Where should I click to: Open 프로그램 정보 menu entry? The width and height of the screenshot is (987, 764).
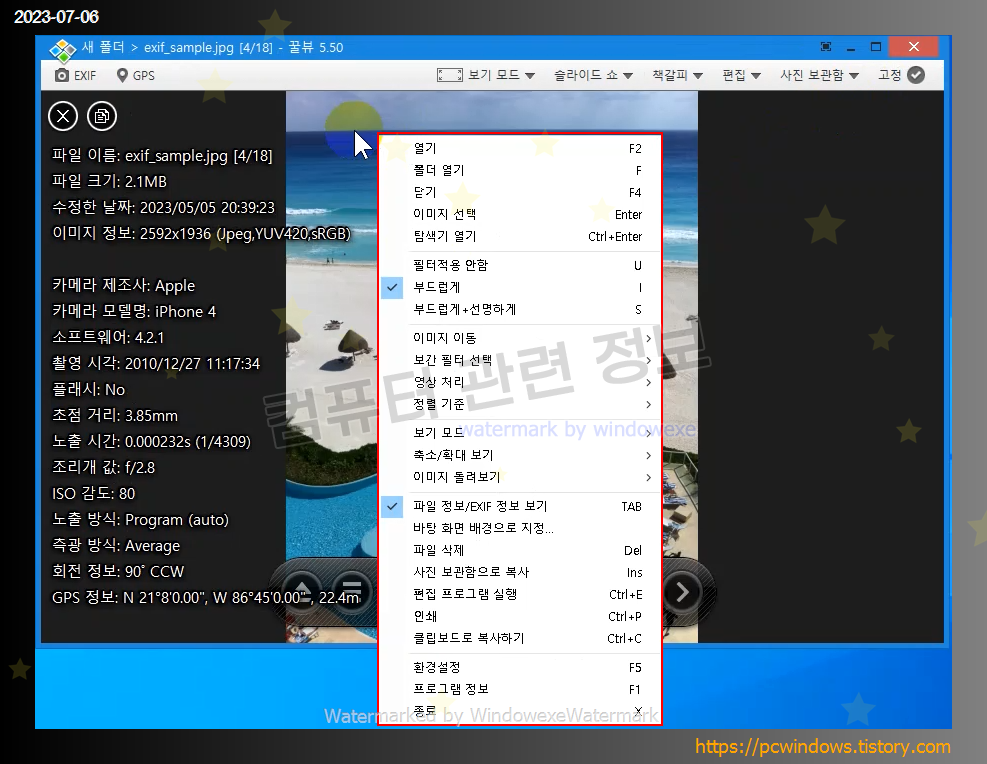pyautogui.click(x=520, y=690)
